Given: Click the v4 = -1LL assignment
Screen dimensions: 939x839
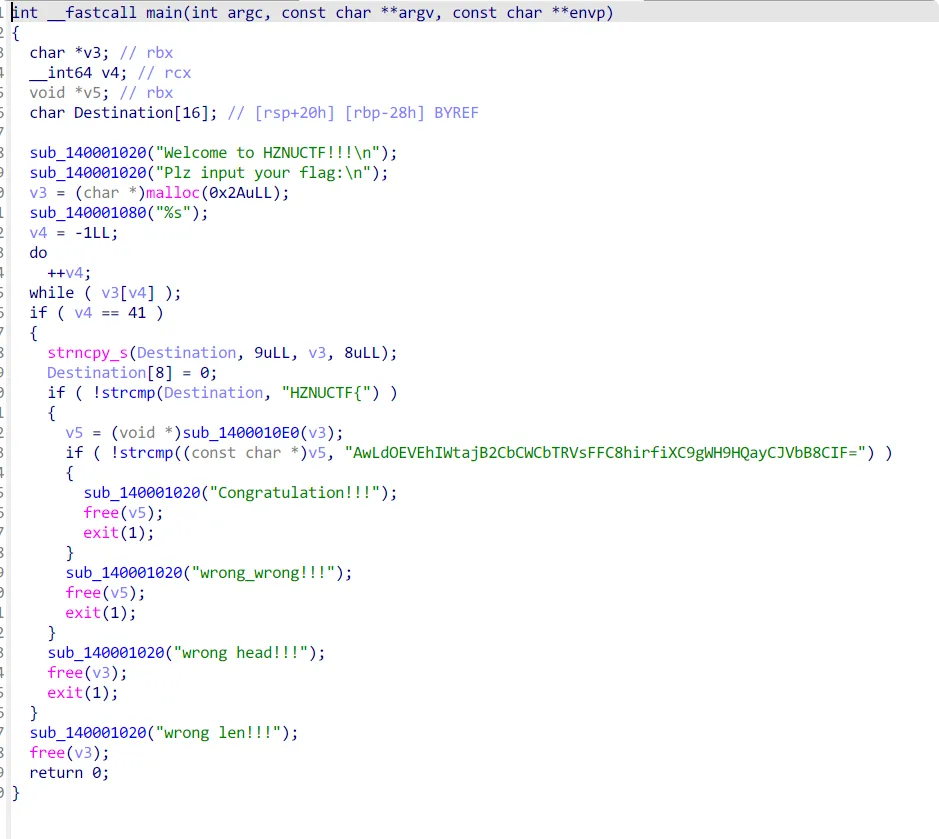Looking at the screenshot, I should [74, 233].
